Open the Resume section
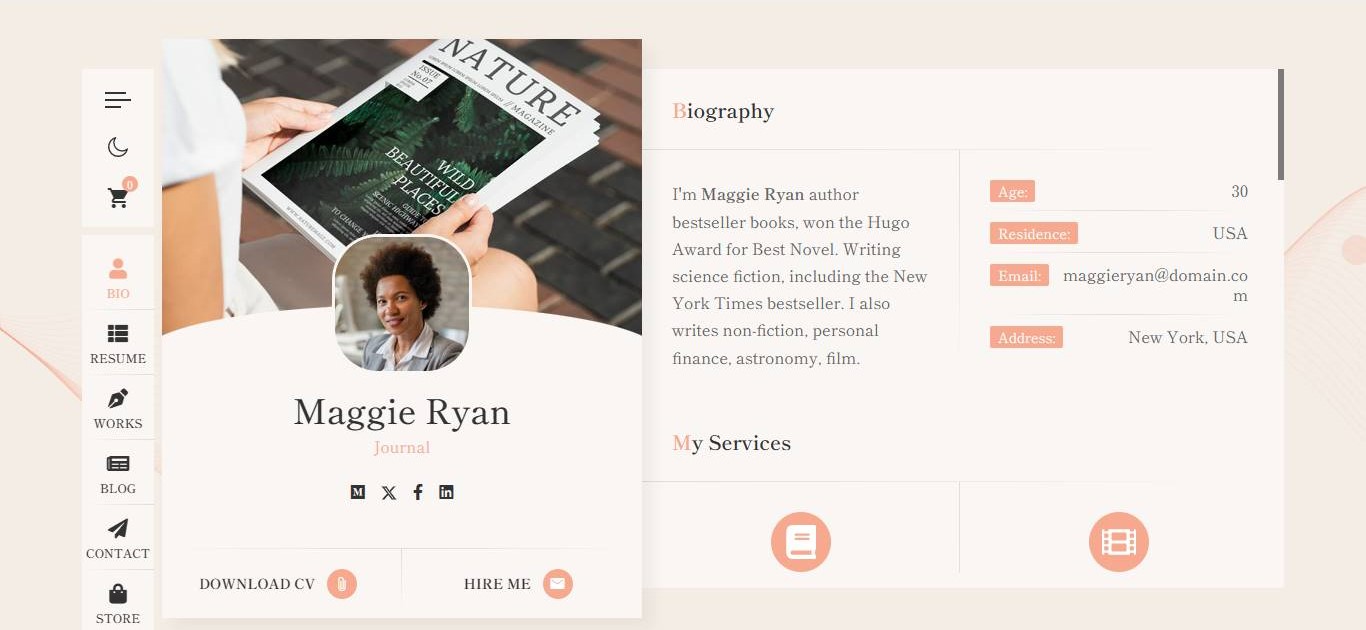 click(x=118, y=343)
